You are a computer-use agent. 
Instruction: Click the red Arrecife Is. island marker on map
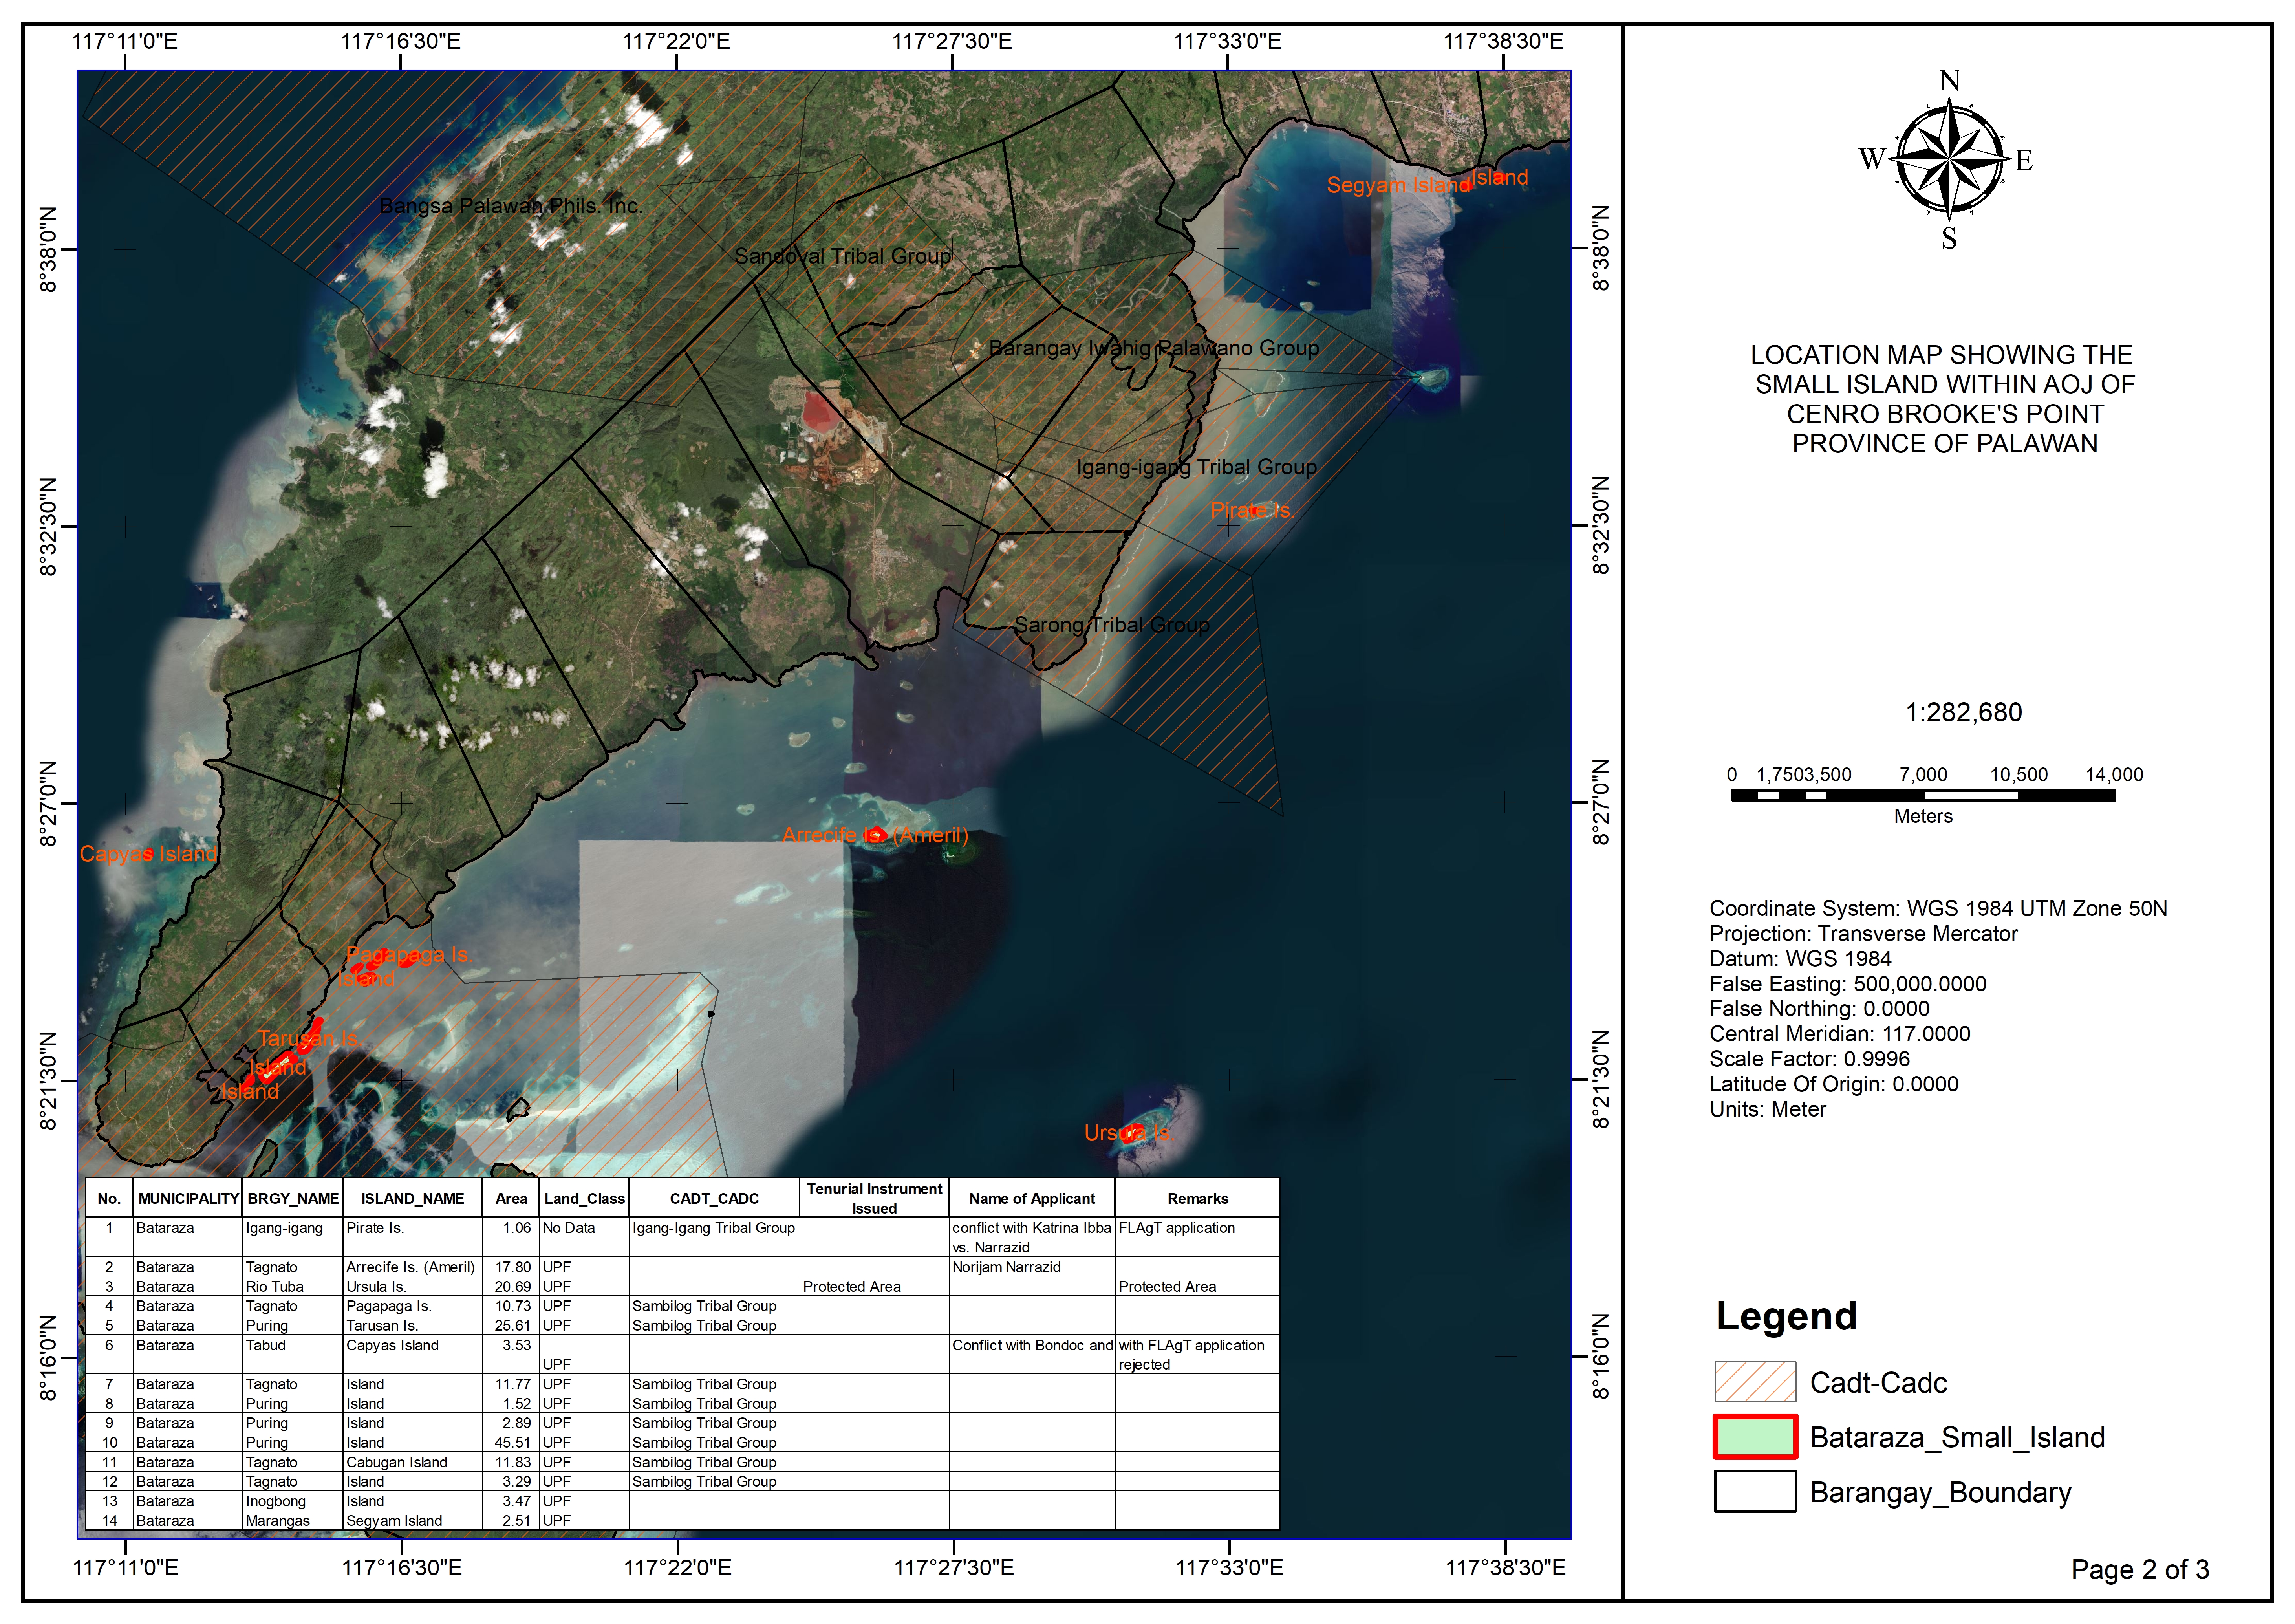(x=876, y=835)
